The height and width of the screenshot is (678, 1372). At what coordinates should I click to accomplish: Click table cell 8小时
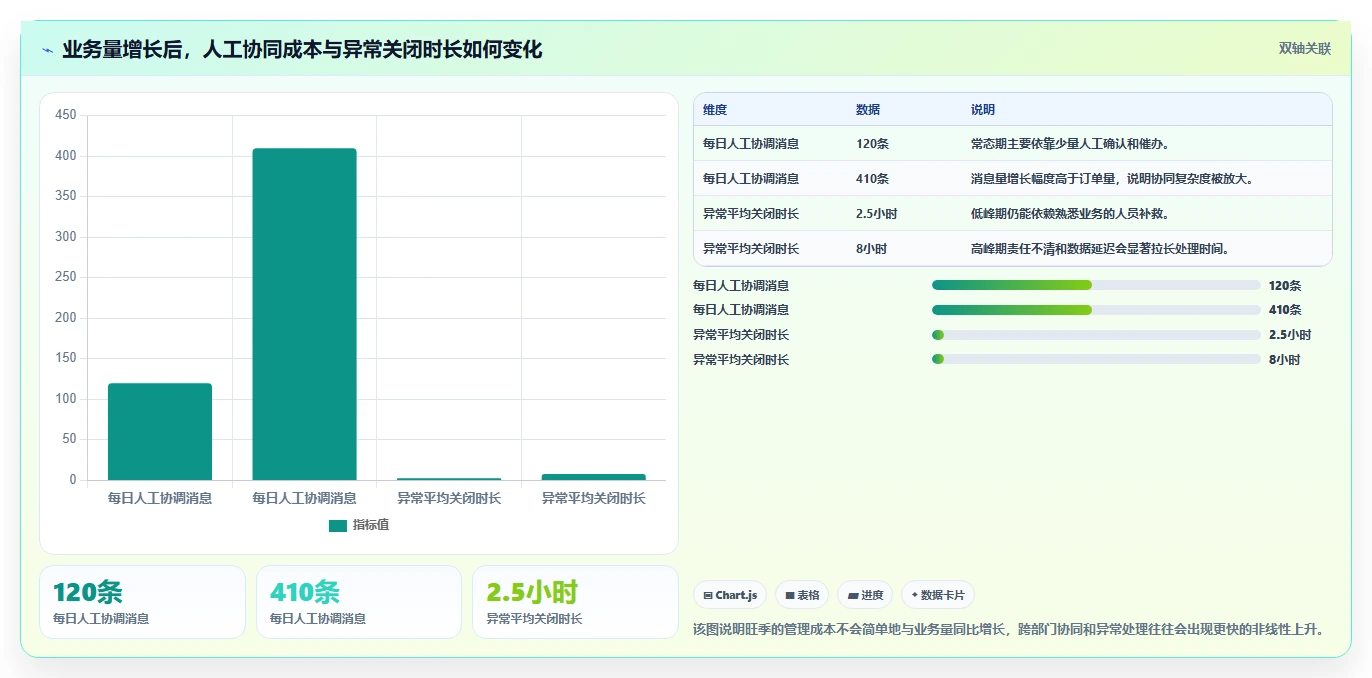click(x=872, y=249)
